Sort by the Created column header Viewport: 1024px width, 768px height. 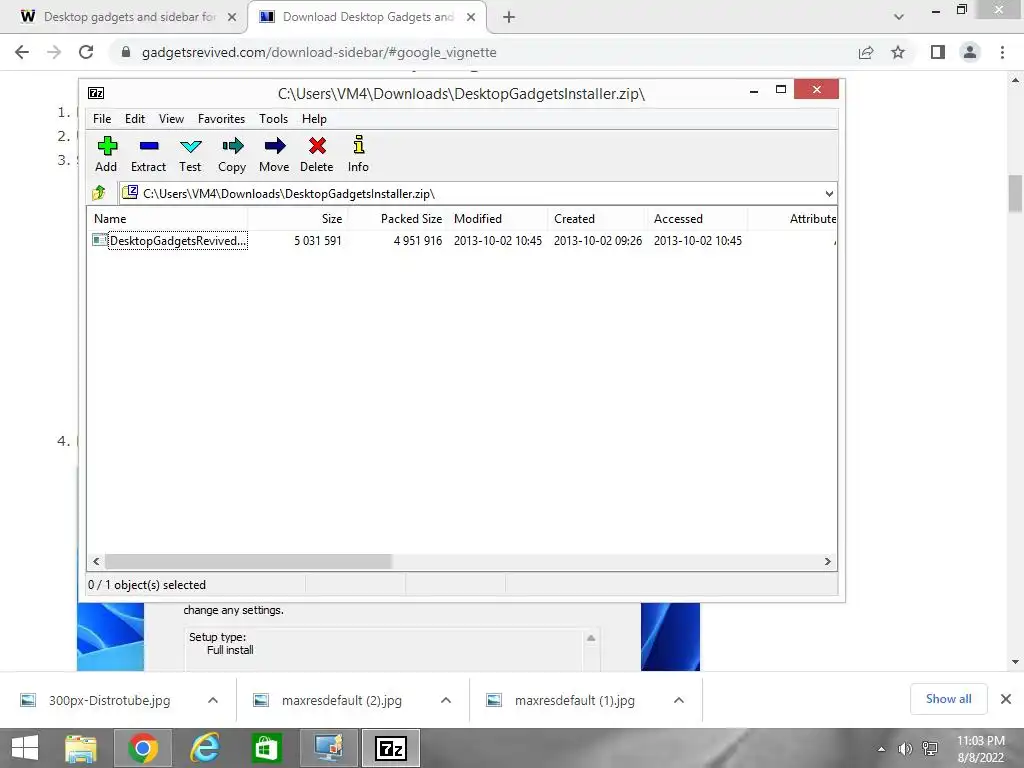point(598,219)
